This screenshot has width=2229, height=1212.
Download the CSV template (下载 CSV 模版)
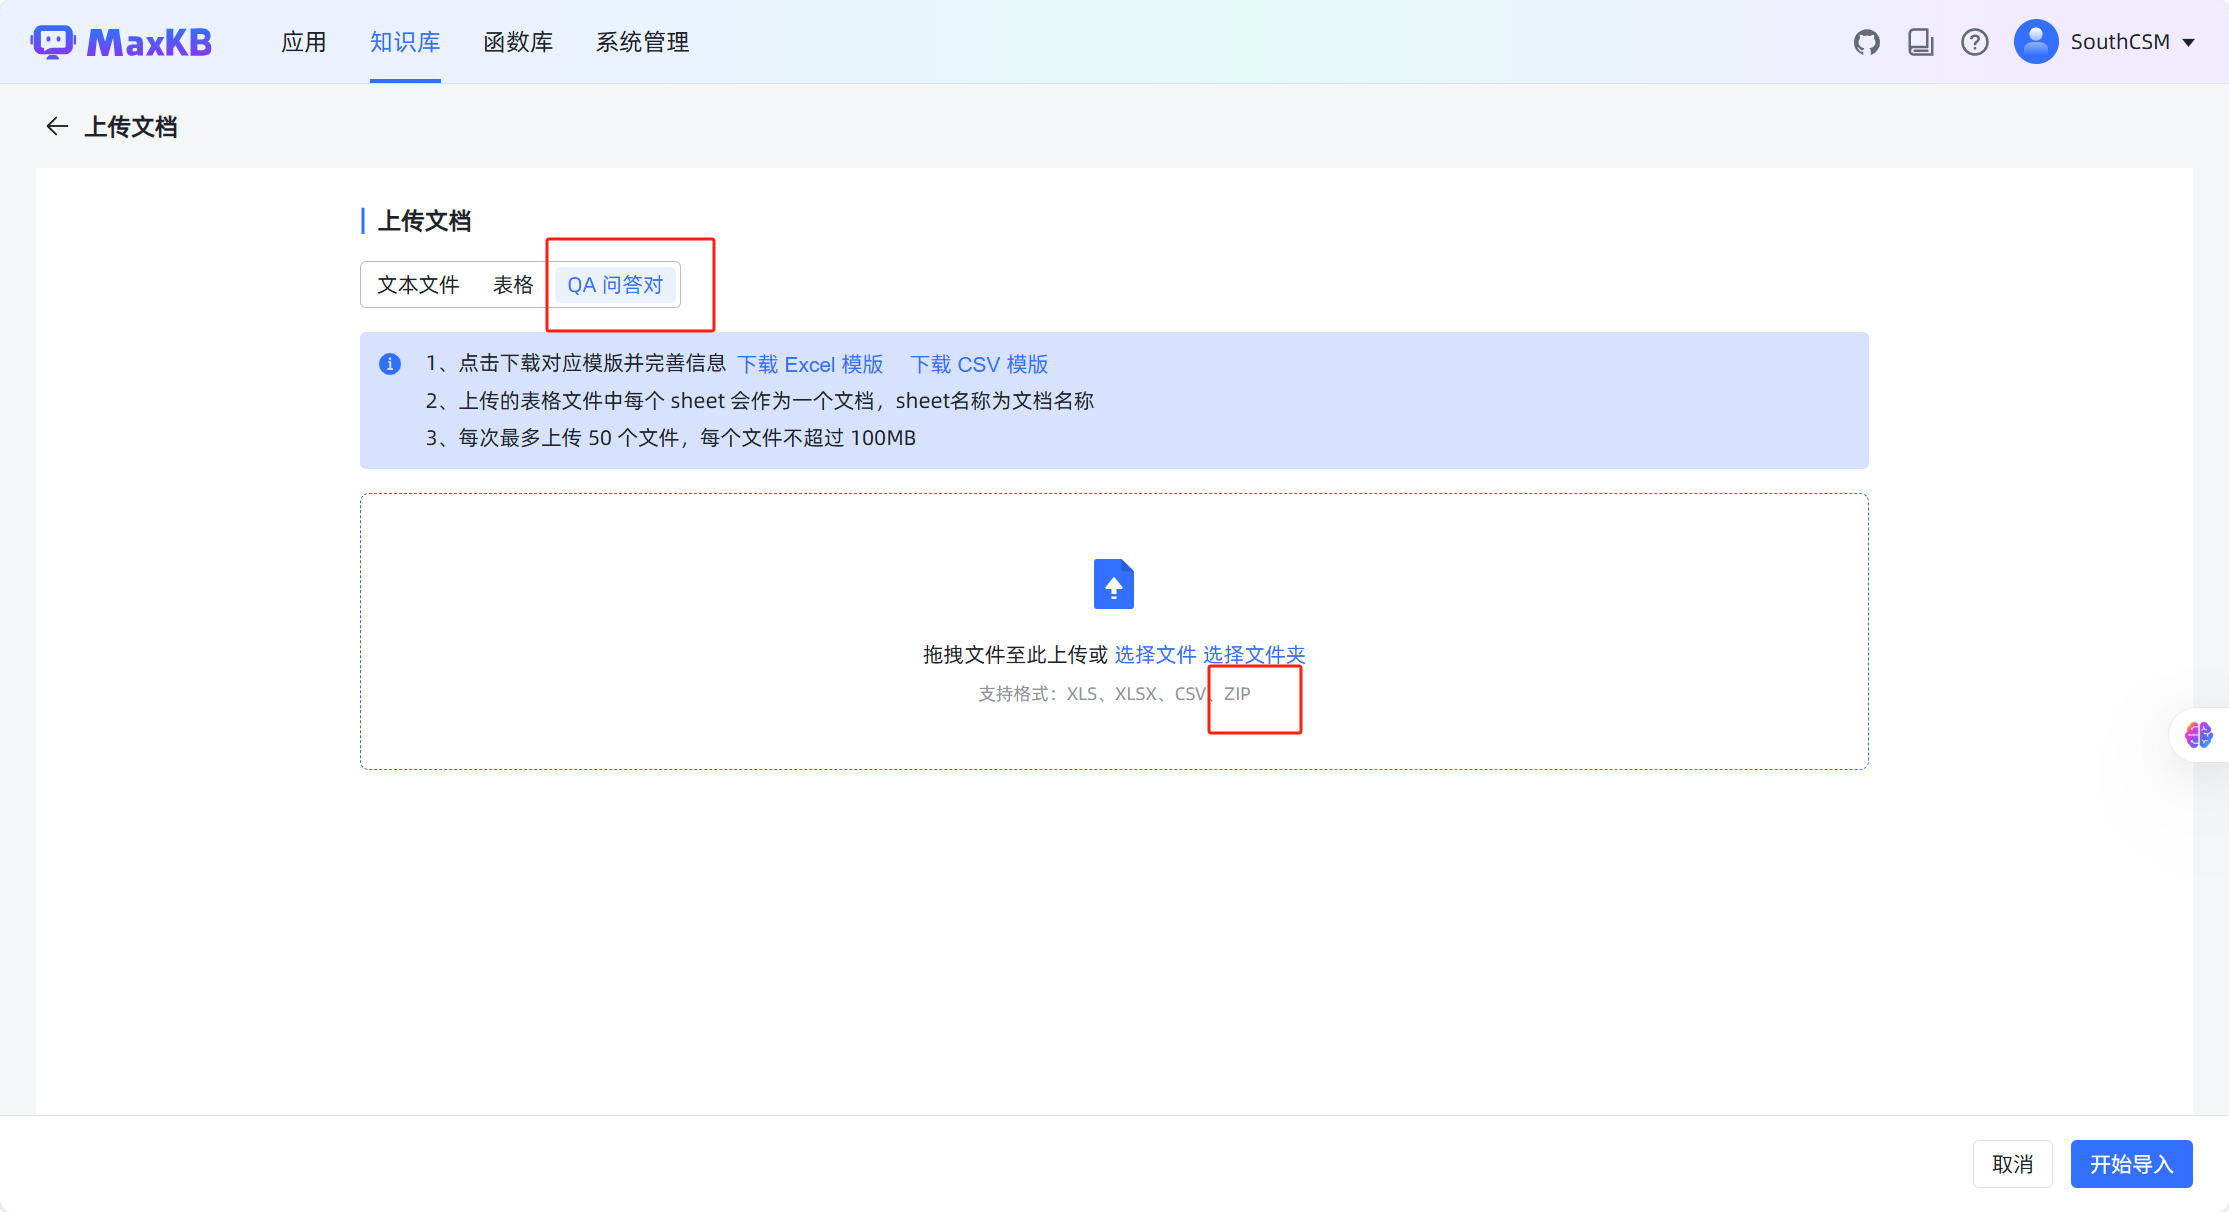point(979,364)
